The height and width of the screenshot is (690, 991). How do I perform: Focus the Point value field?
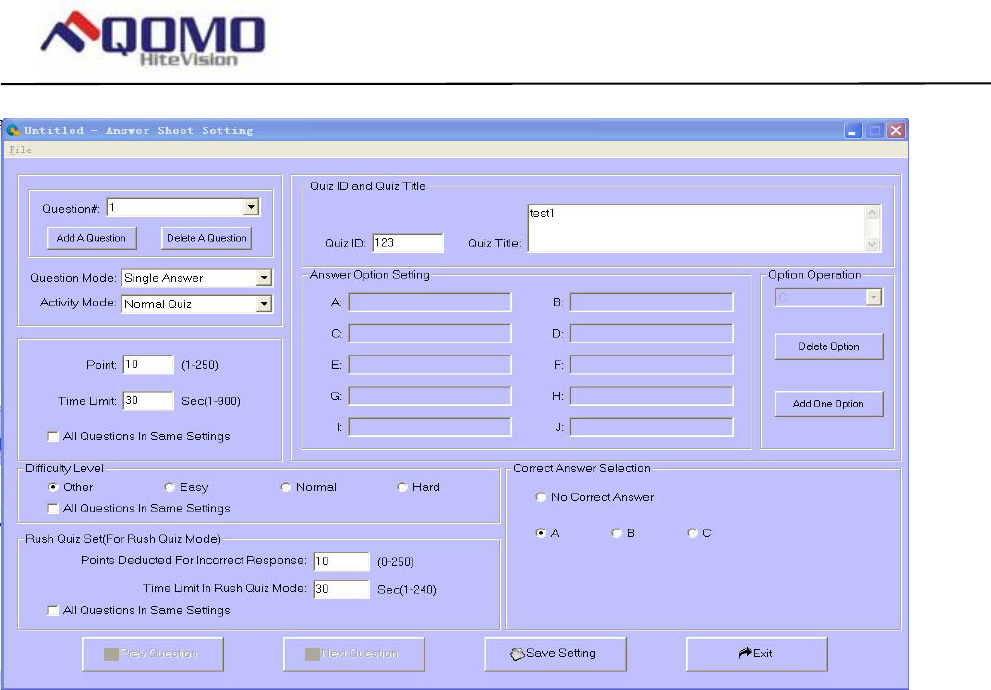click(148, 365)
